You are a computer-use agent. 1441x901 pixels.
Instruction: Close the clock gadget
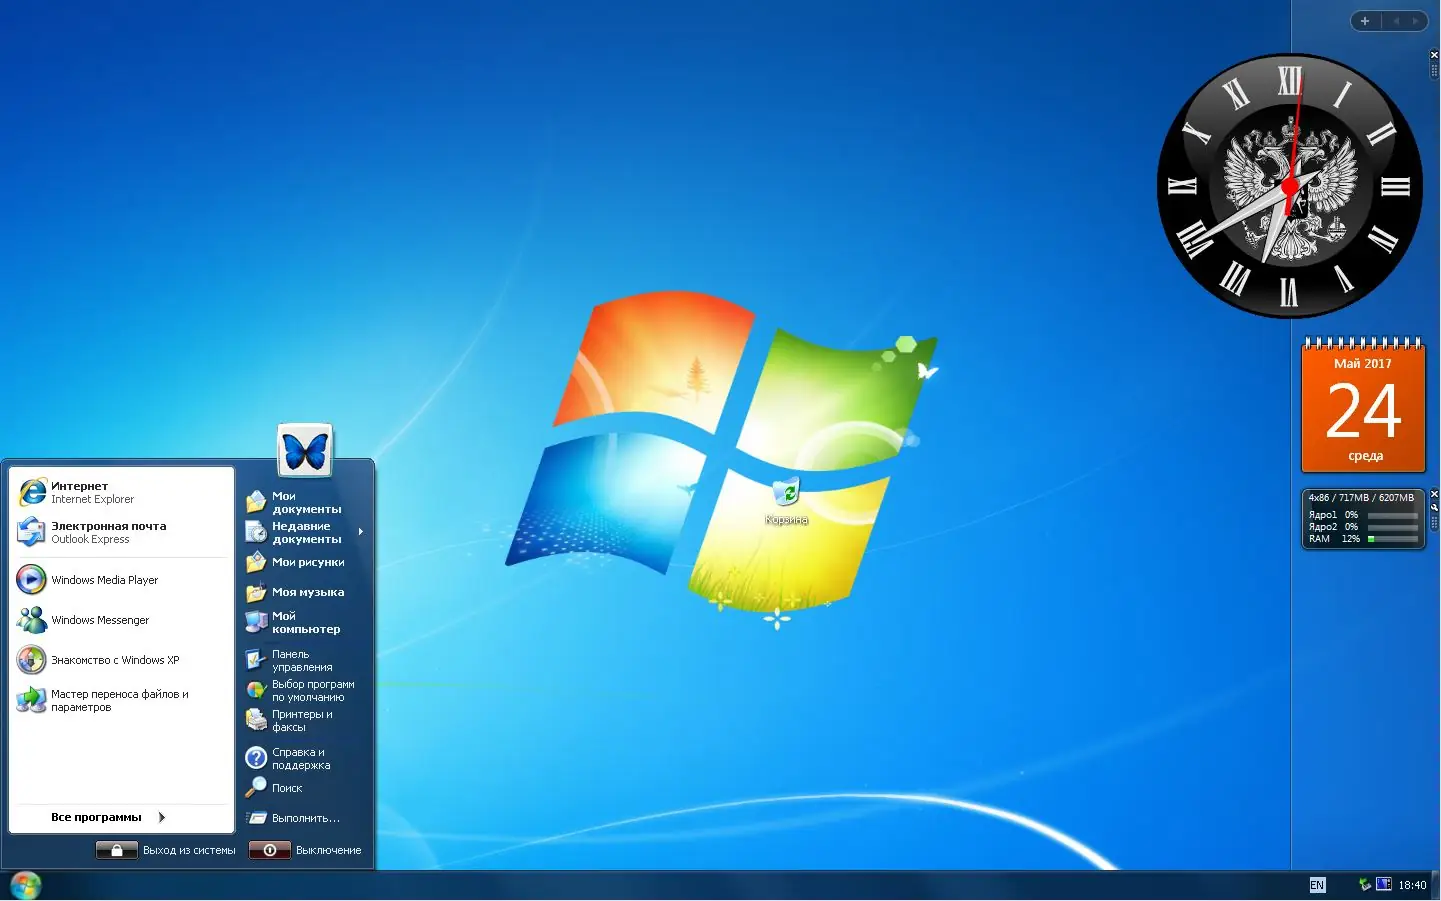pyautogui.click(x=1435, y=56)
